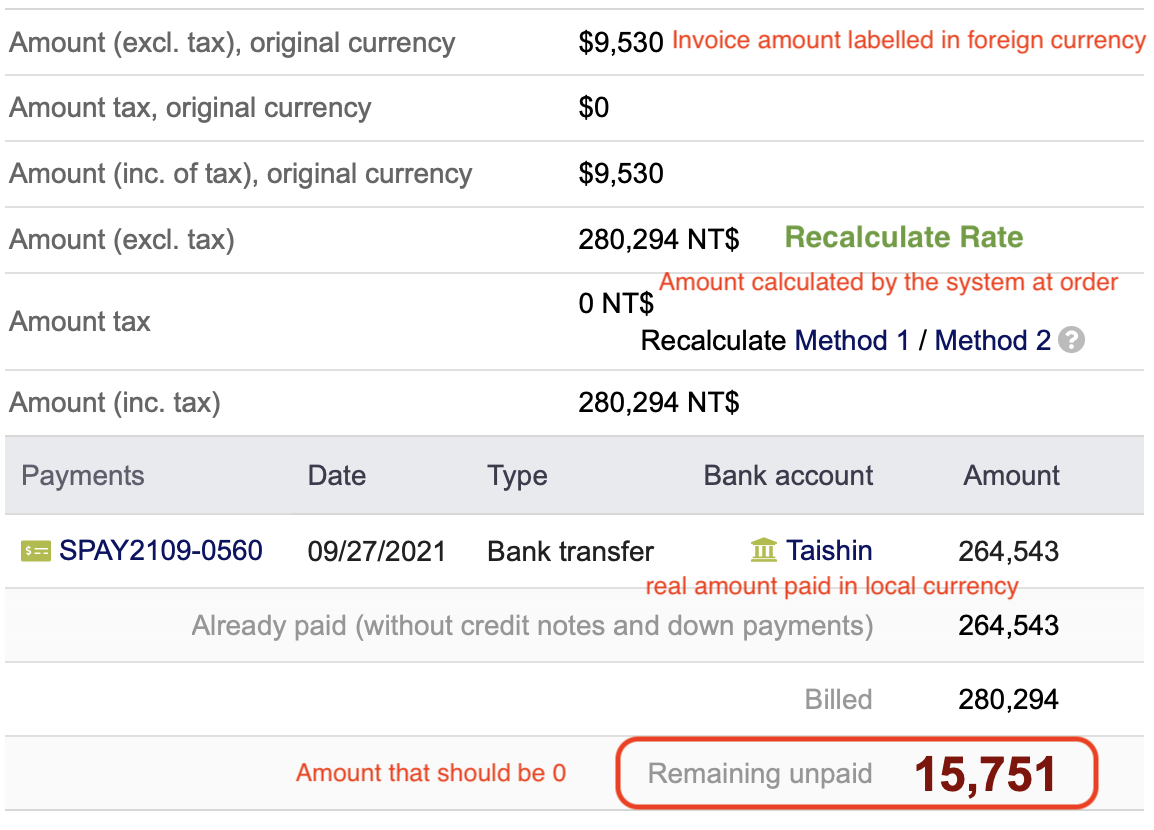Recalculate using Method 2
The image size is (1154, 830).
pyautogui.click(x=993, y=340)
